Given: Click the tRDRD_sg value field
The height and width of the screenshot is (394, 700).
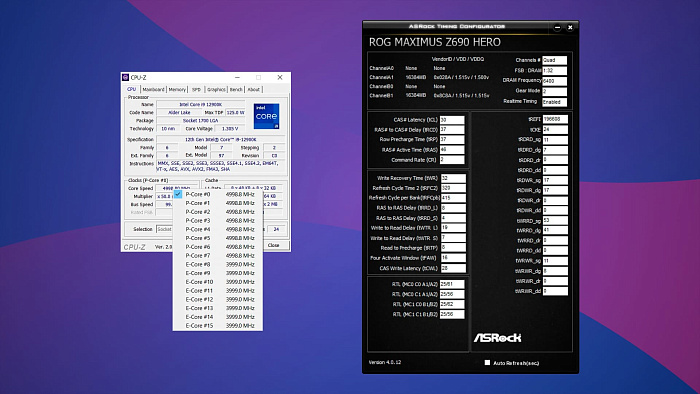Looking at the screenshot, I should coord(555,140).
